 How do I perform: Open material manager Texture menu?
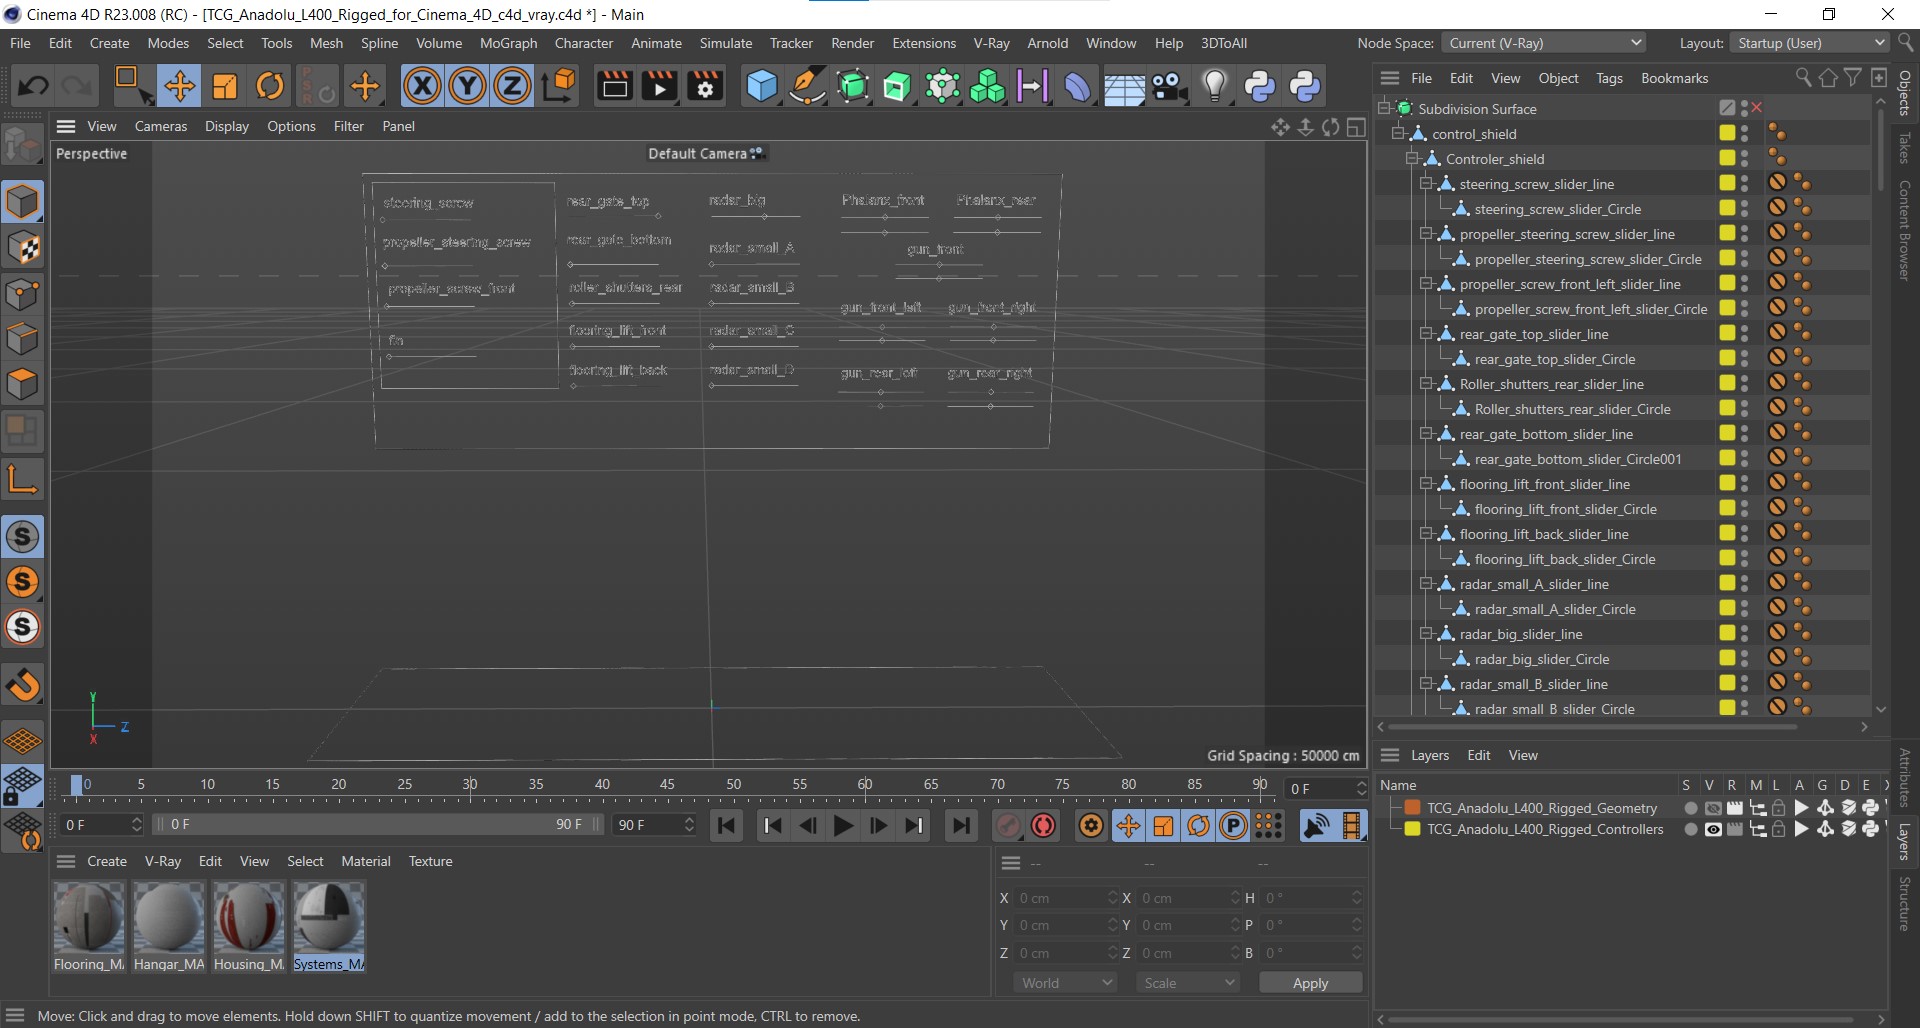(x=430, y=861)
